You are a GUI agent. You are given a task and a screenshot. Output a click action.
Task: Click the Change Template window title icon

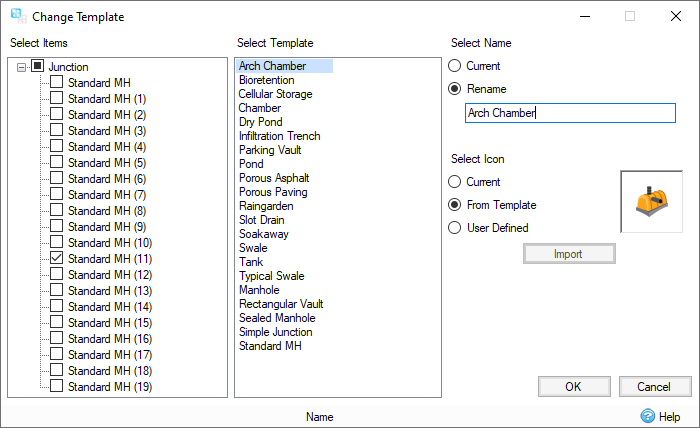(18, 16)
